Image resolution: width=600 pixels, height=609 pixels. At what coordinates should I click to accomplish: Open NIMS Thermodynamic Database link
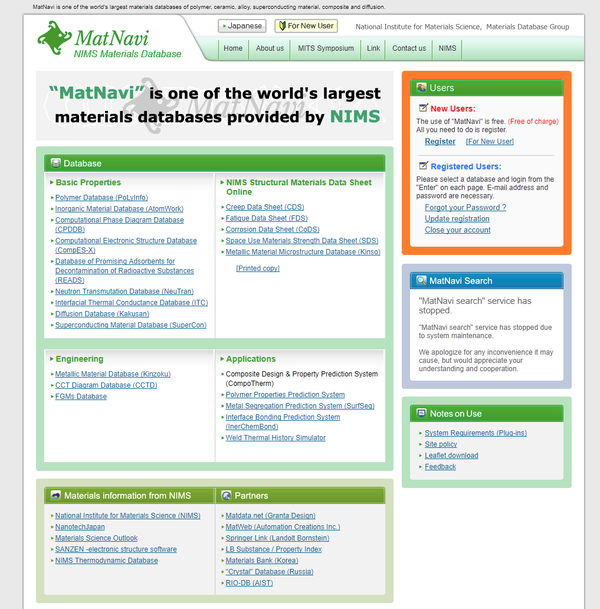(x=106, y=561)
